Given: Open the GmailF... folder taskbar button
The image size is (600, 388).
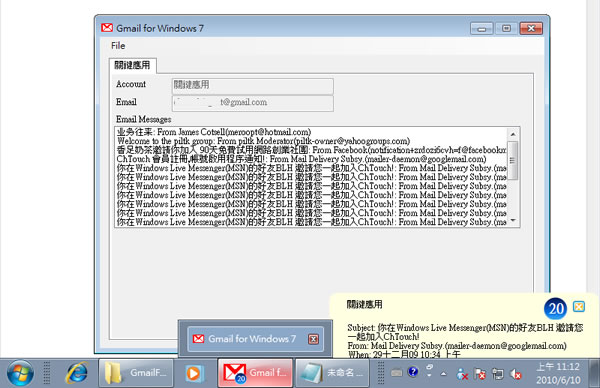Looking at the screenshot, I should [136, 373].
